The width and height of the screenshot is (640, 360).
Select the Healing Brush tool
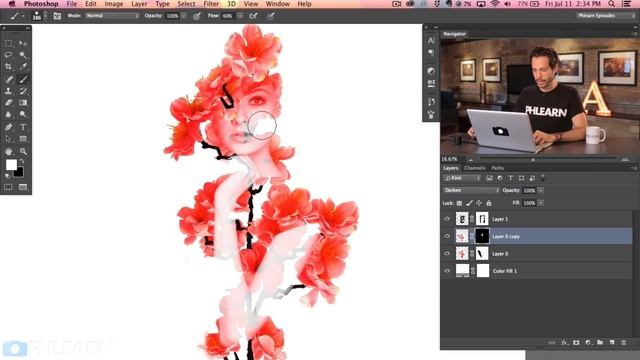tap(8, 79)
